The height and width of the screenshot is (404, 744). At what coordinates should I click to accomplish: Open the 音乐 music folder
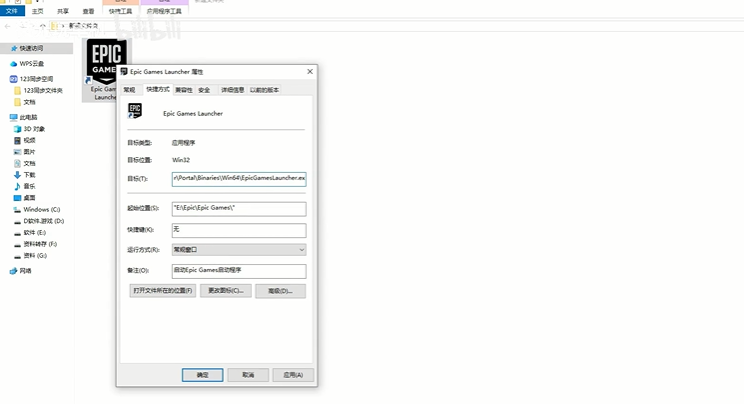click(x=29, y=186)
